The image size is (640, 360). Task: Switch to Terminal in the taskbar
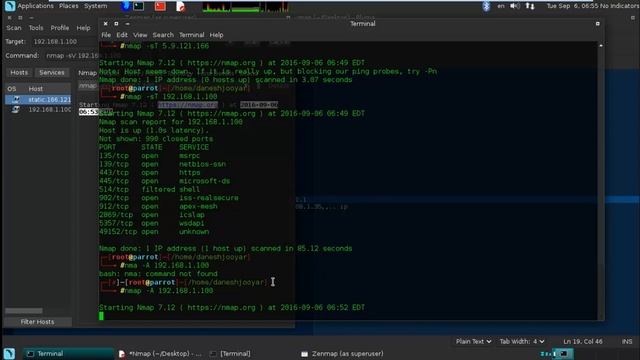click(x=68, y=354)
